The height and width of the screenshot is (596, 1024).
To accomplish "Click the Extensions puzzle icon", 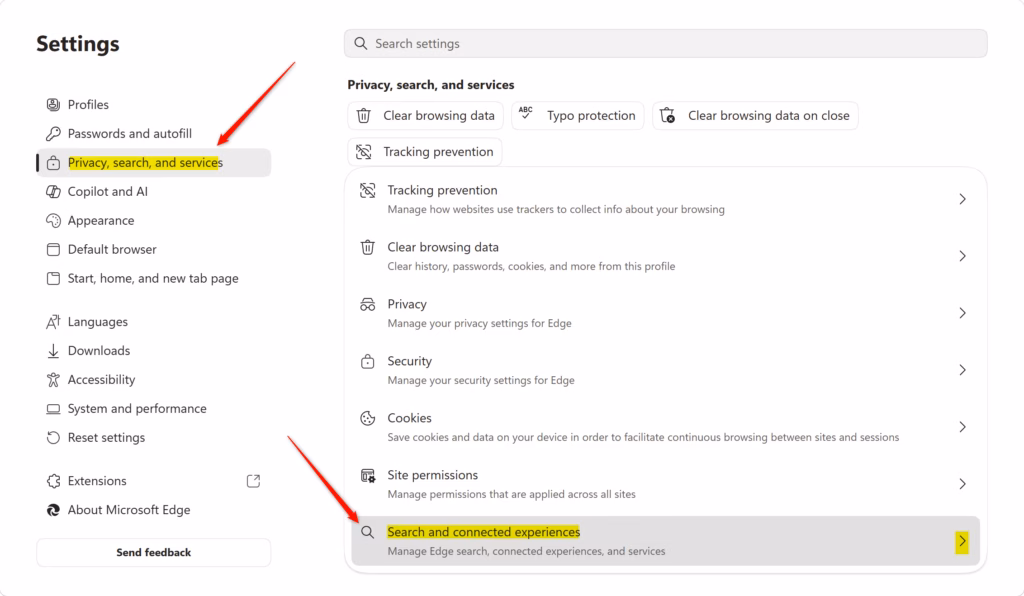I will click(x=53, y=481).
